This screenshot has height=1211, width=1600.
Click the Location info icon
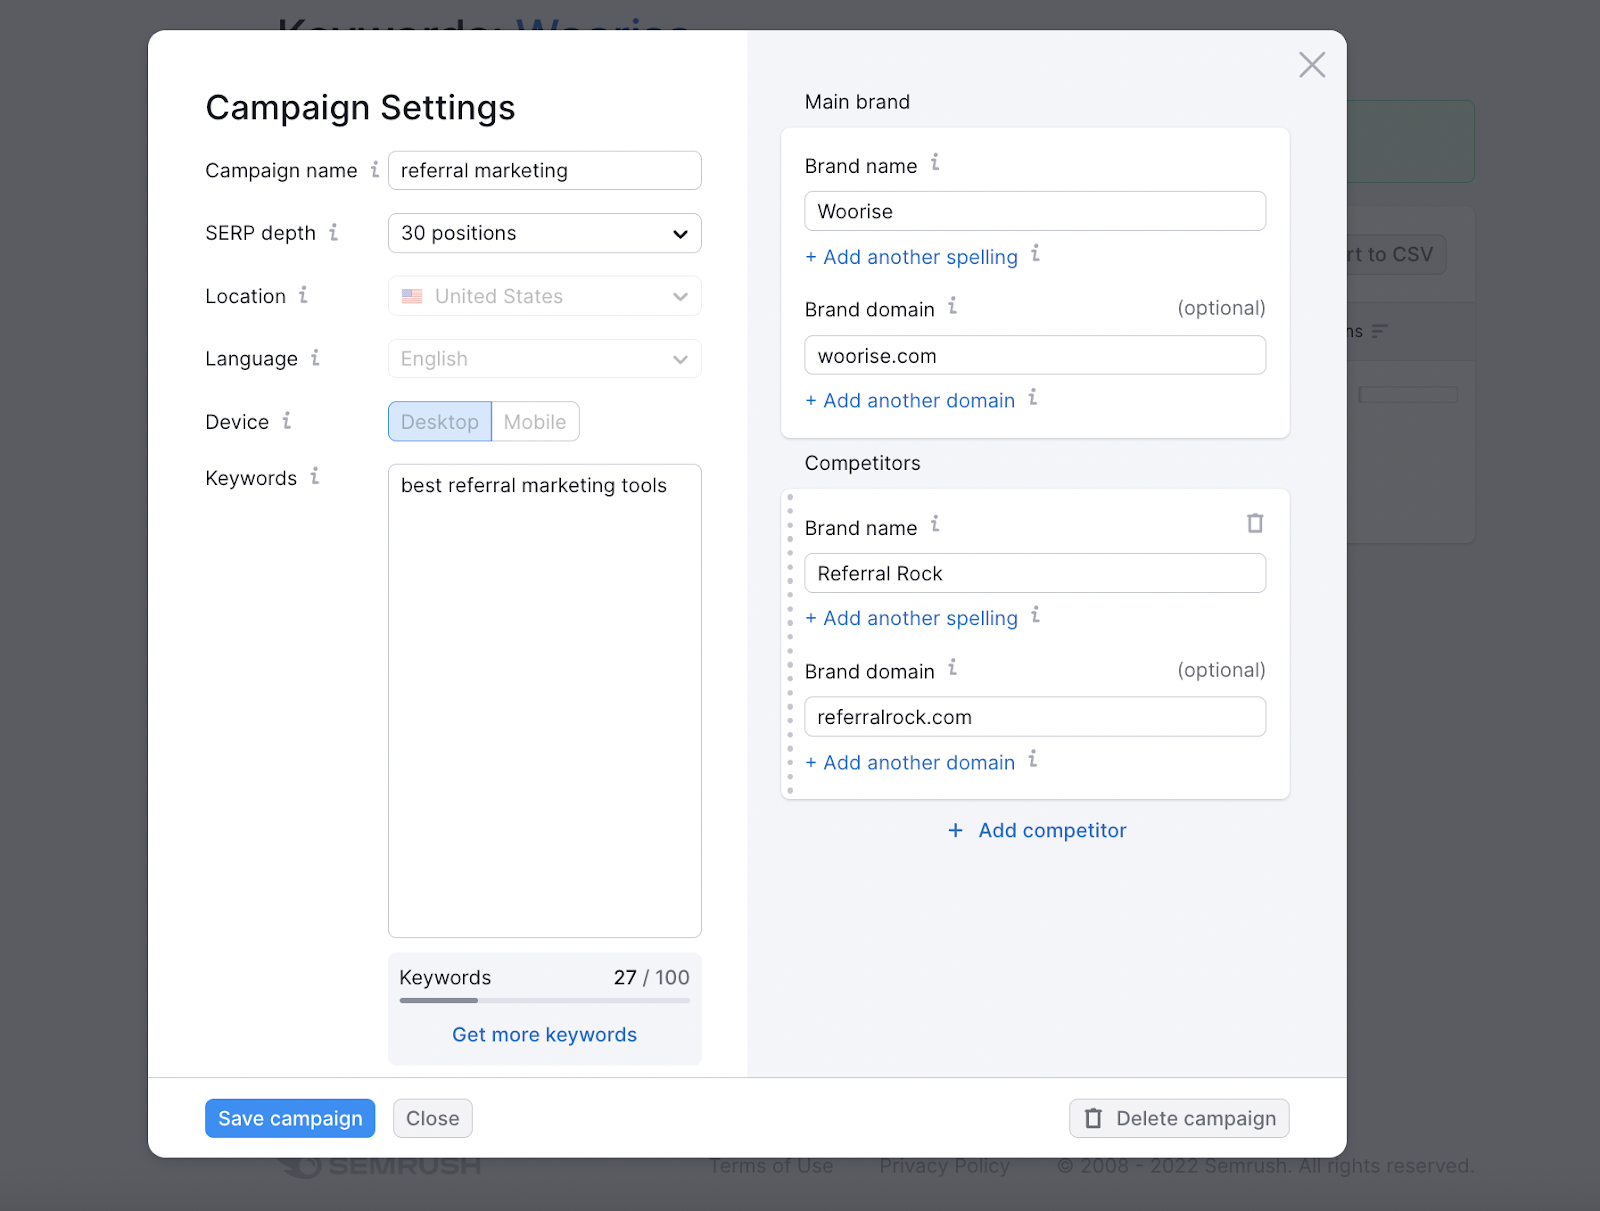[x=303, y=295]
